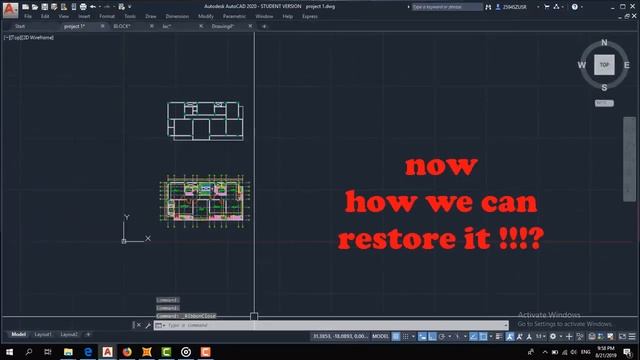Viewport: 640px width, 360px height.
Task: Open the Tools menu
Action: 130,16
